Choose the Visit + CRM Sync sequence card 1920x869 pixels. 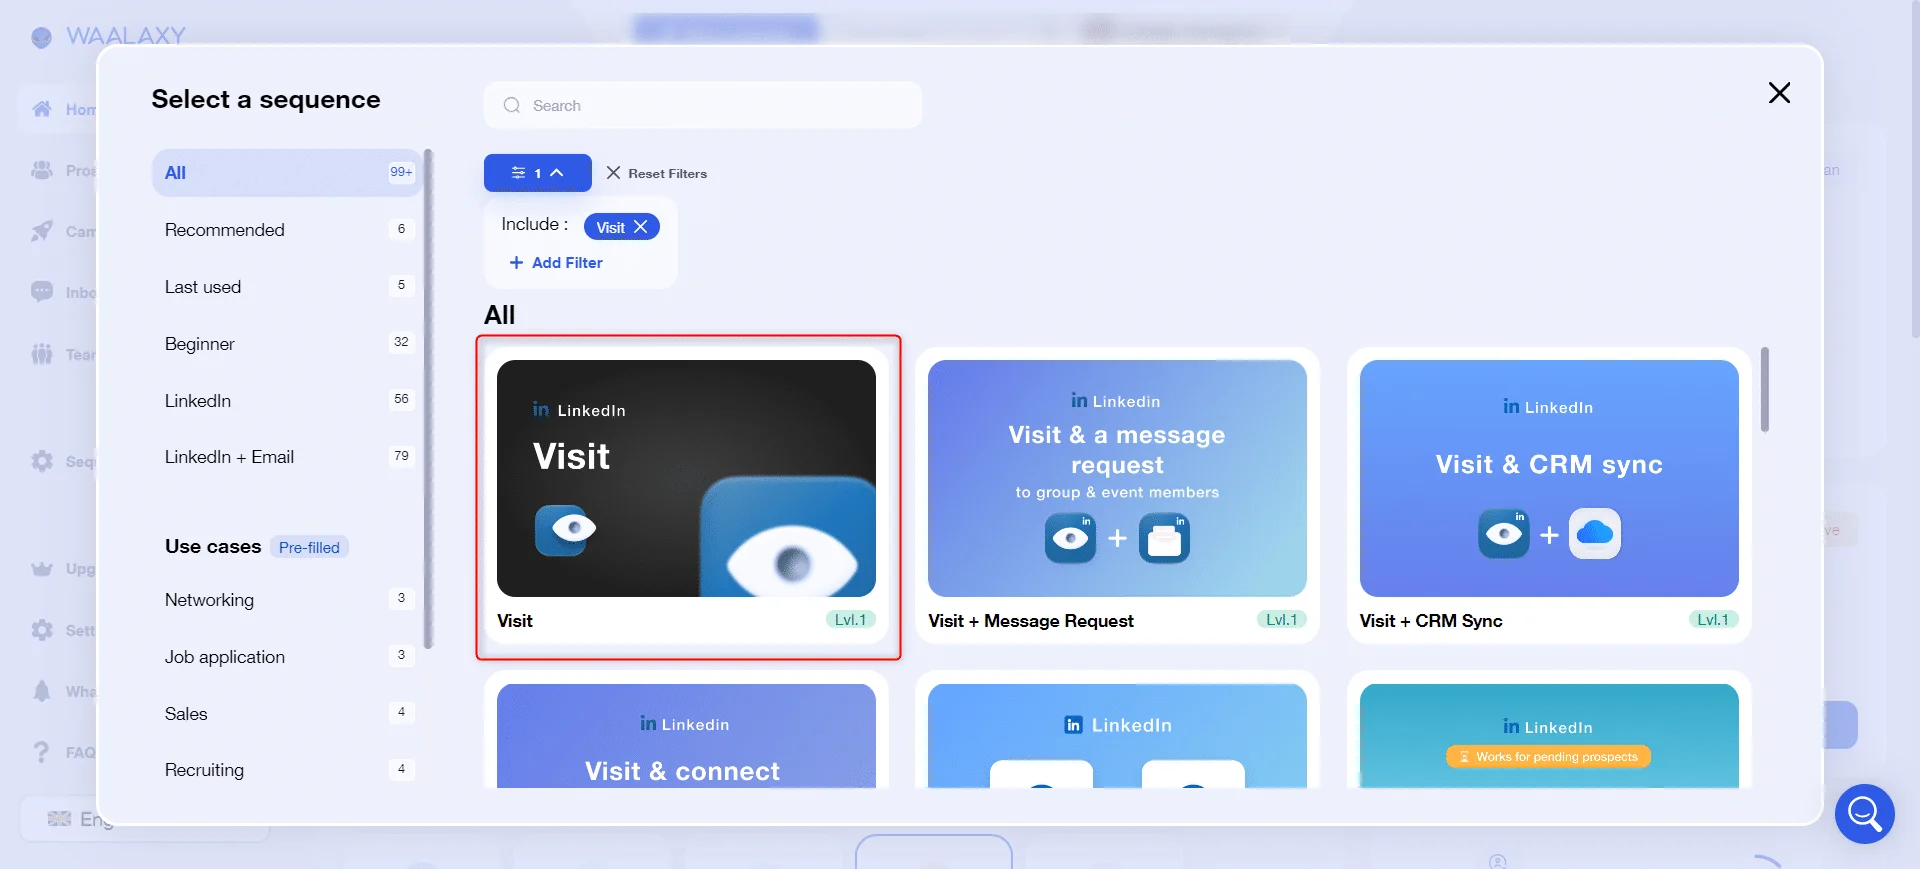1549,496
